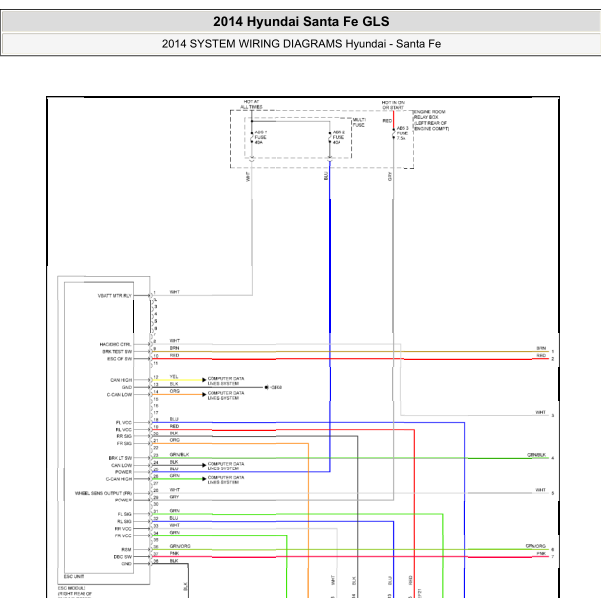The image size is (601, 598).
Task: Click the "C-CAN HIGH" terminal label
Action: tap(118, 479)
